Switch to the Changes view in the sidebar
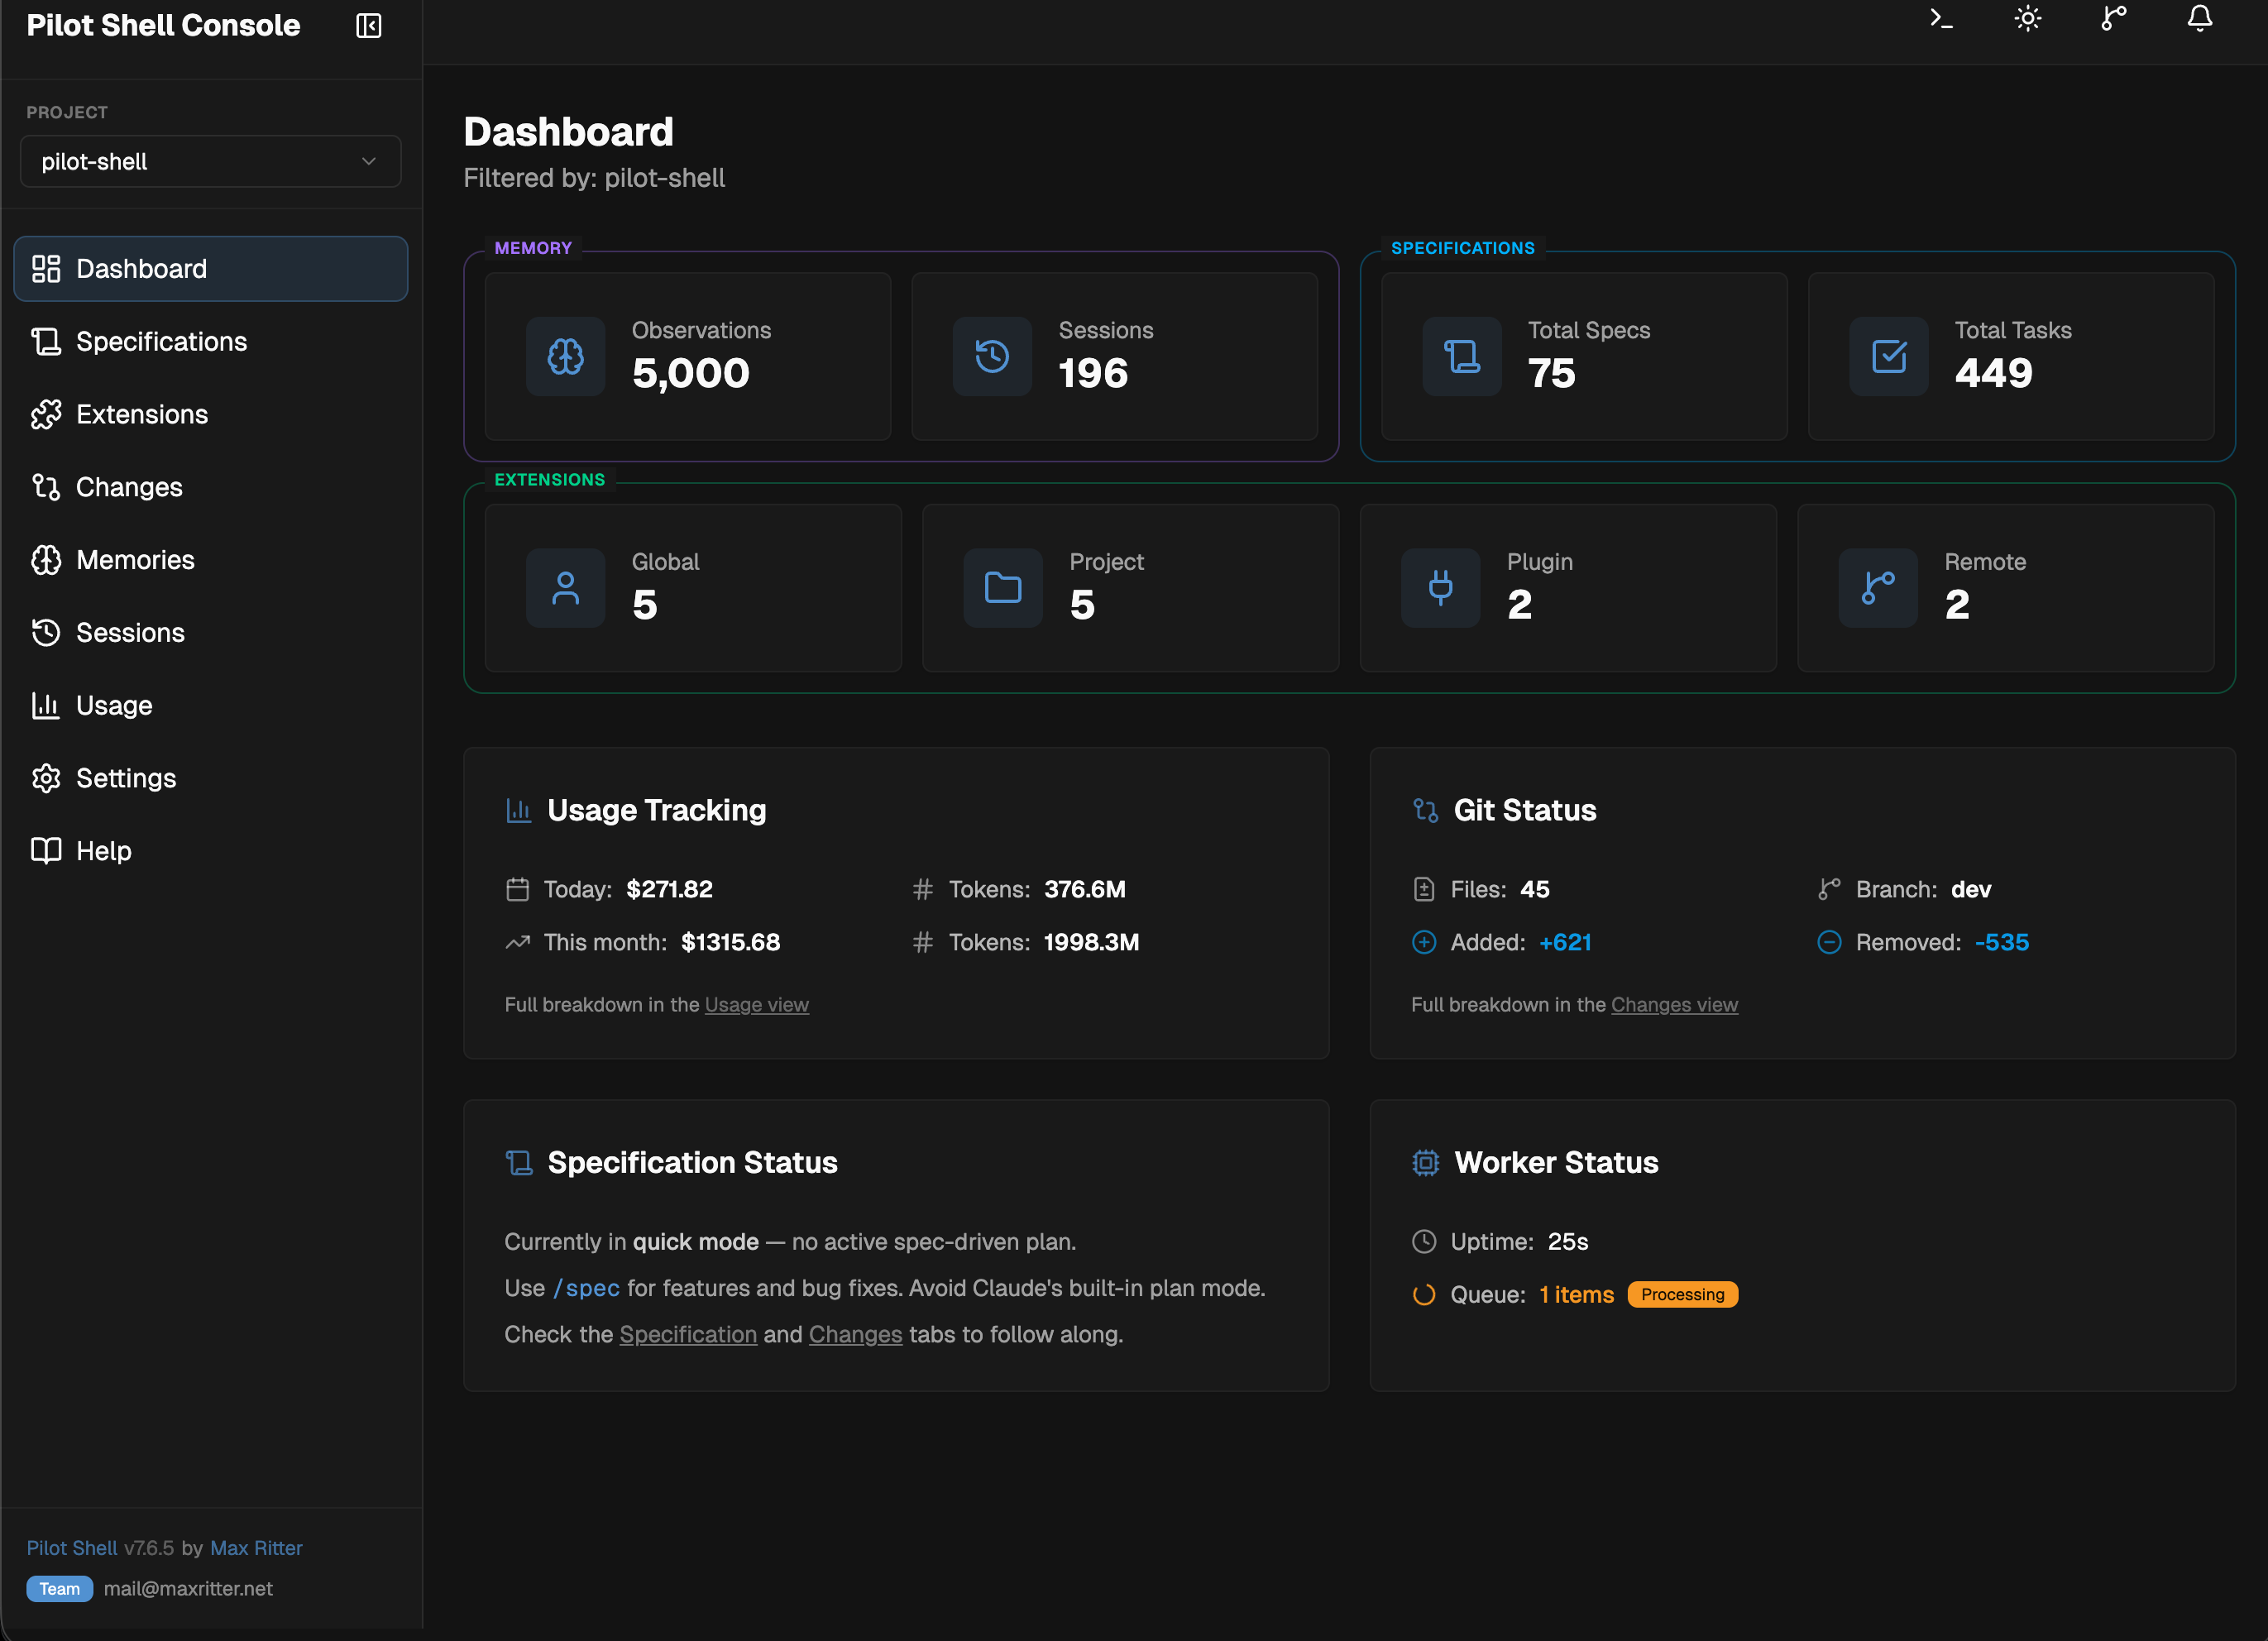2268x1641 pixels. click(130, 487)
